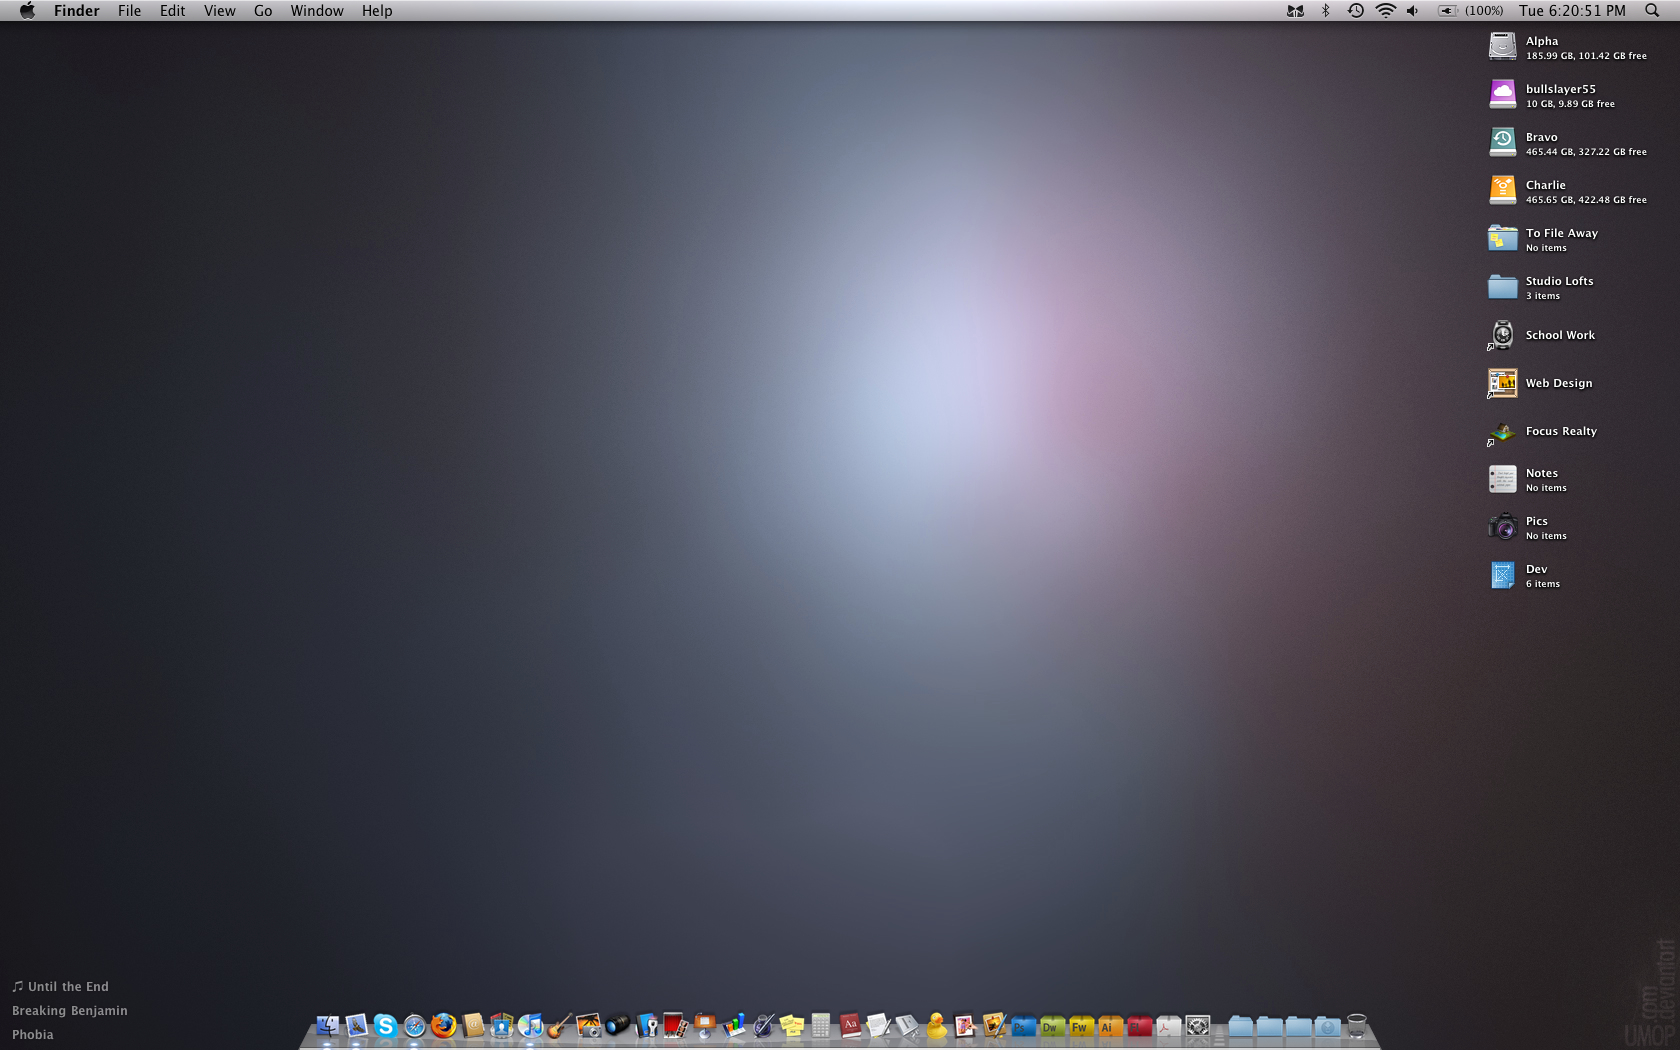Image resolution: width=1680 pixels, height=1050 pixels.
Task: Open Stickies notes in the Dock
Action: (791, 1025)
